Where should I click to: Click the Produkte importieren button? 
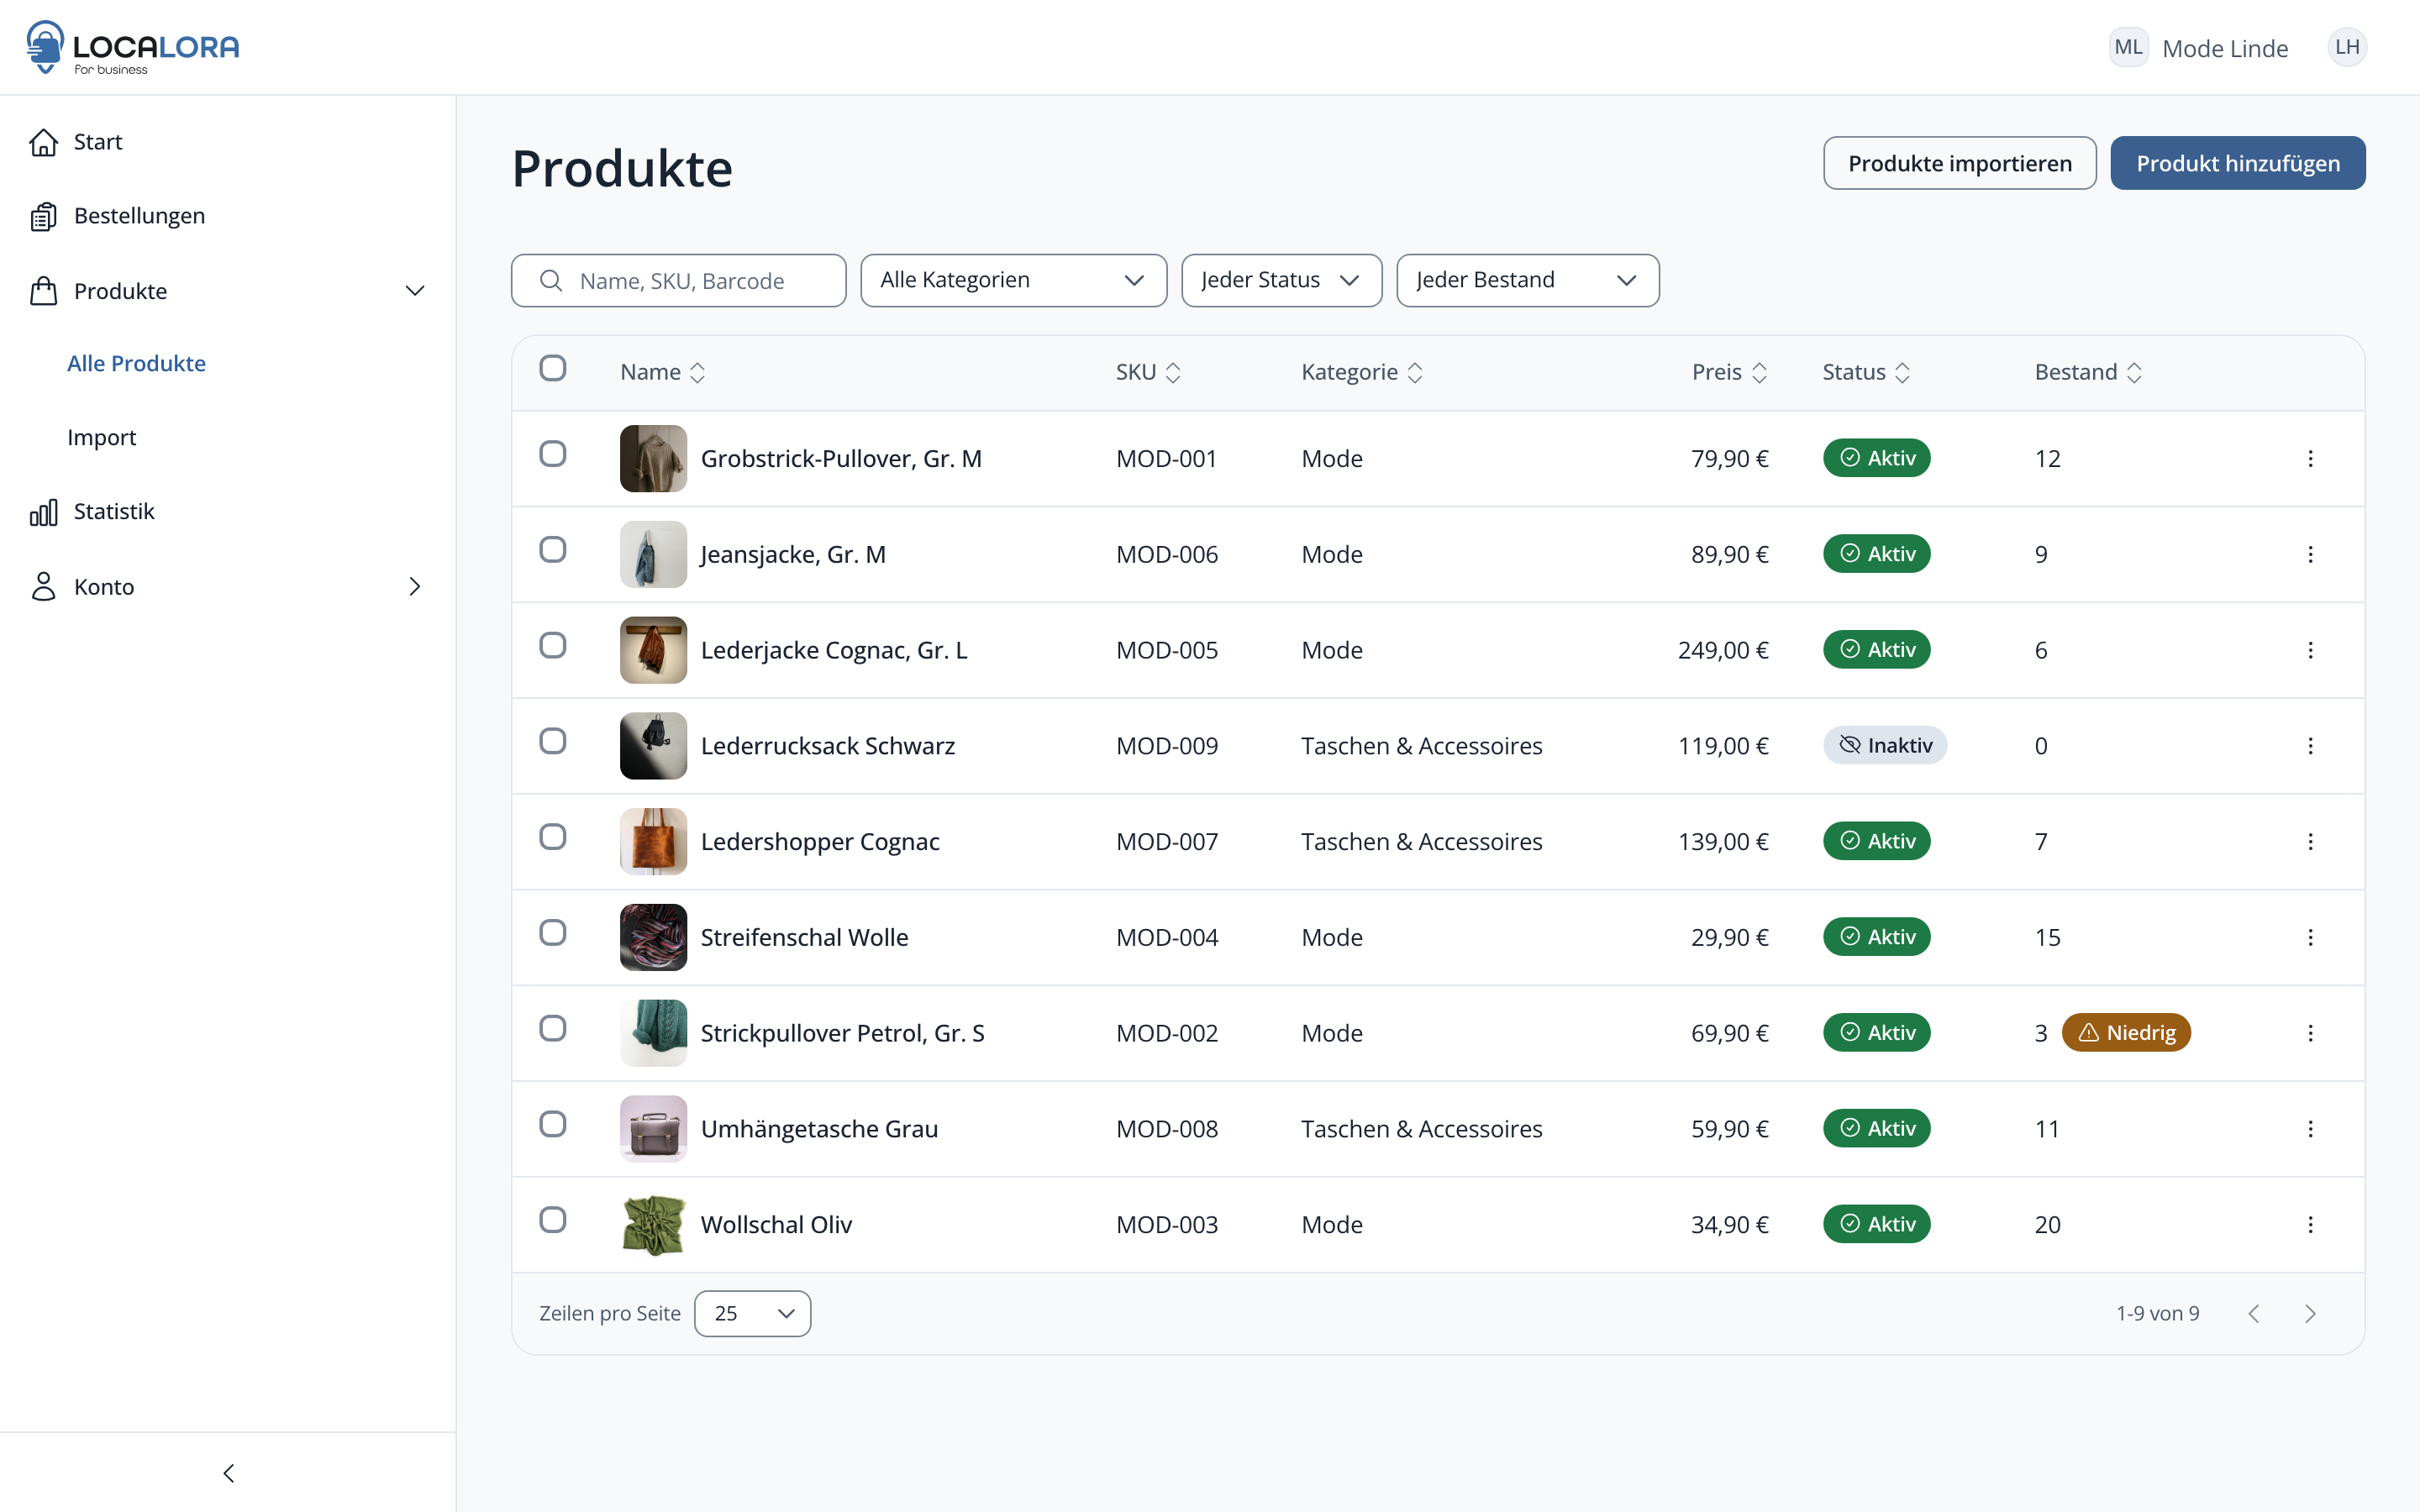coord(1960,163)
